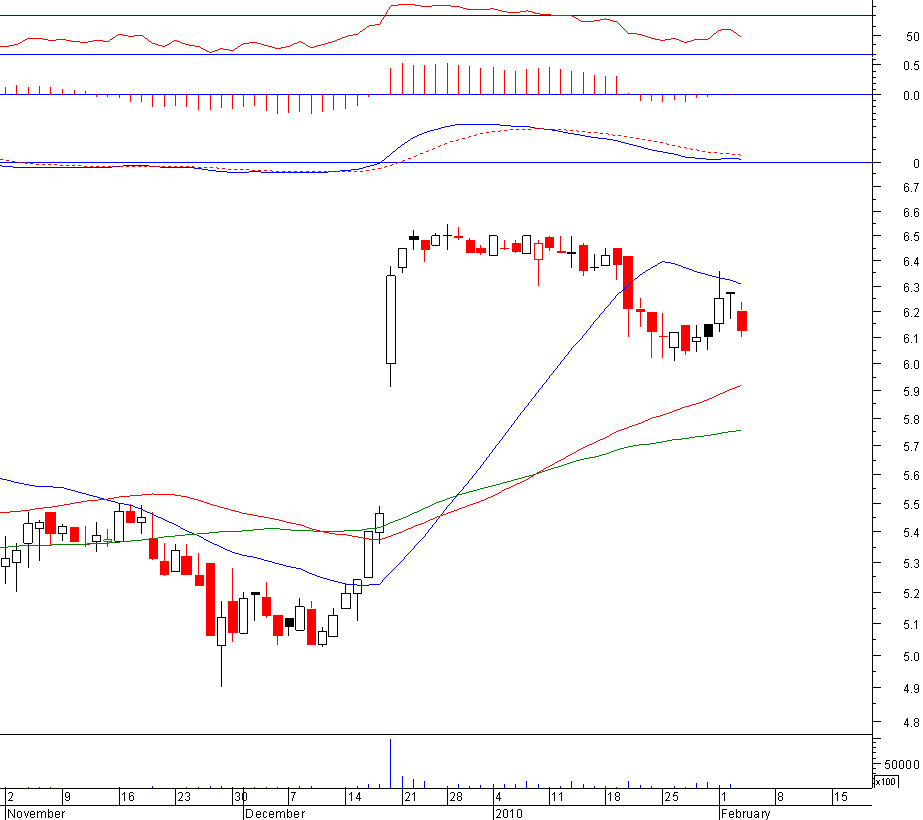
Task: Select the February month label
Action: click(x=745, y=814)
